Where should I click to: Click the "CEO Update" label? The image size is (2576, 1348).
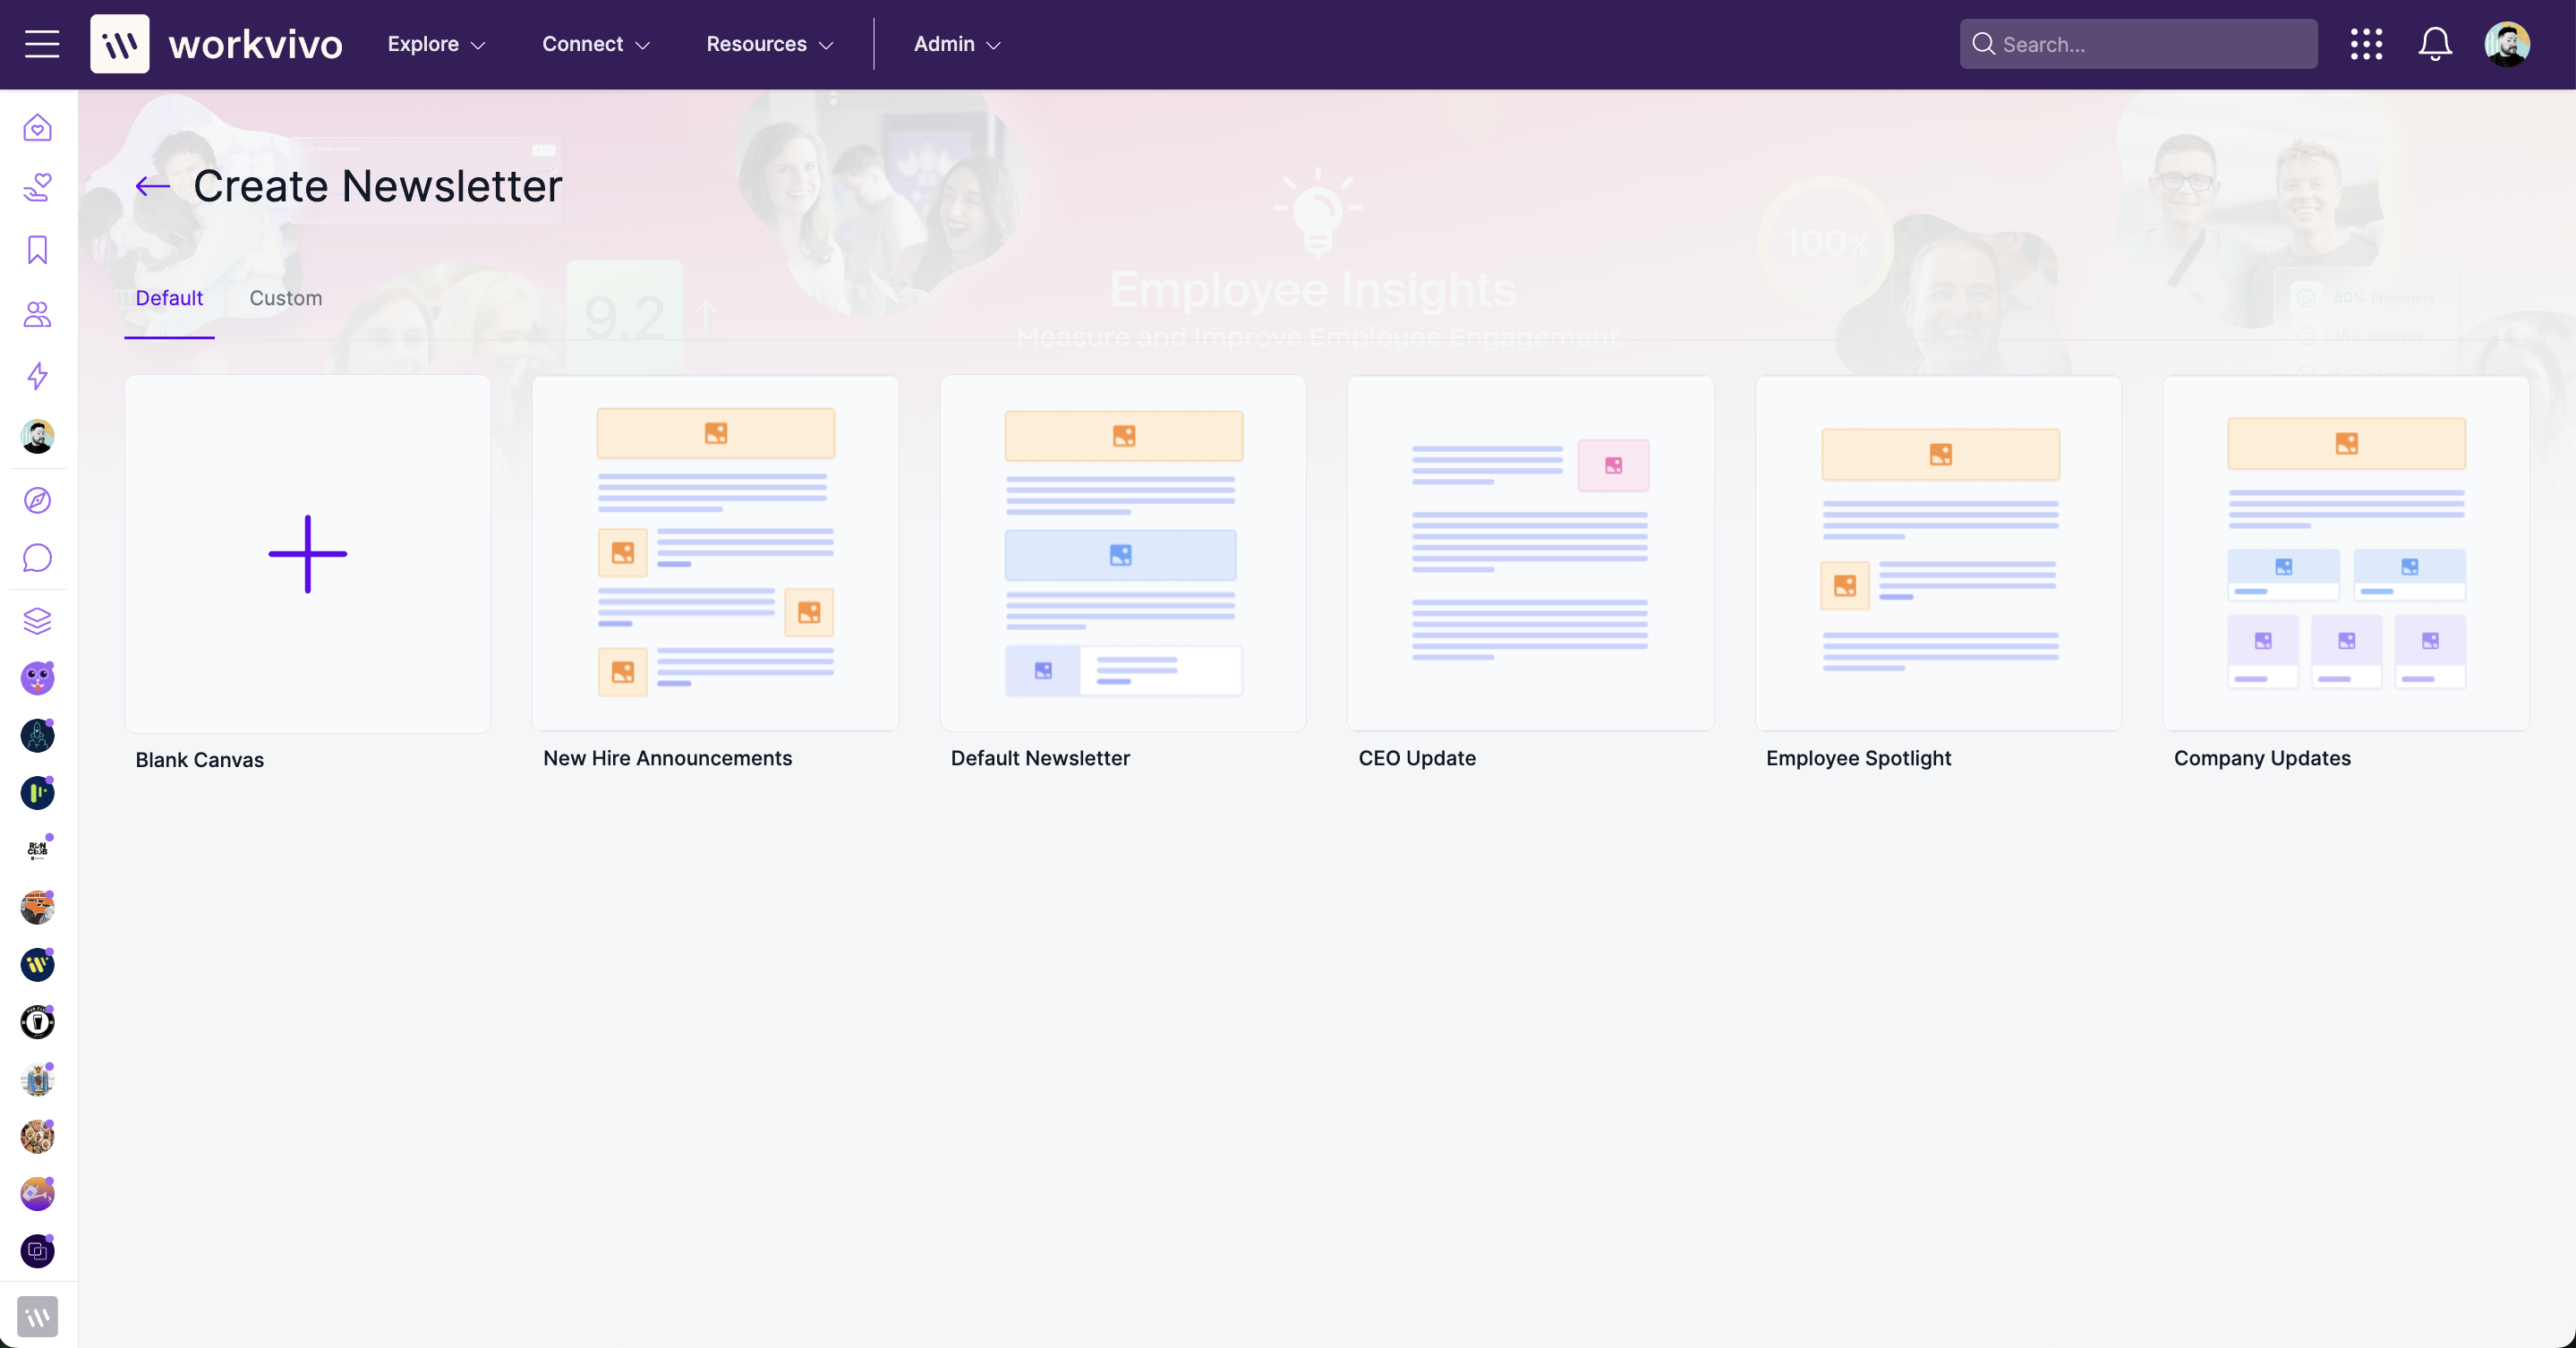click(x=1417, y=758)
